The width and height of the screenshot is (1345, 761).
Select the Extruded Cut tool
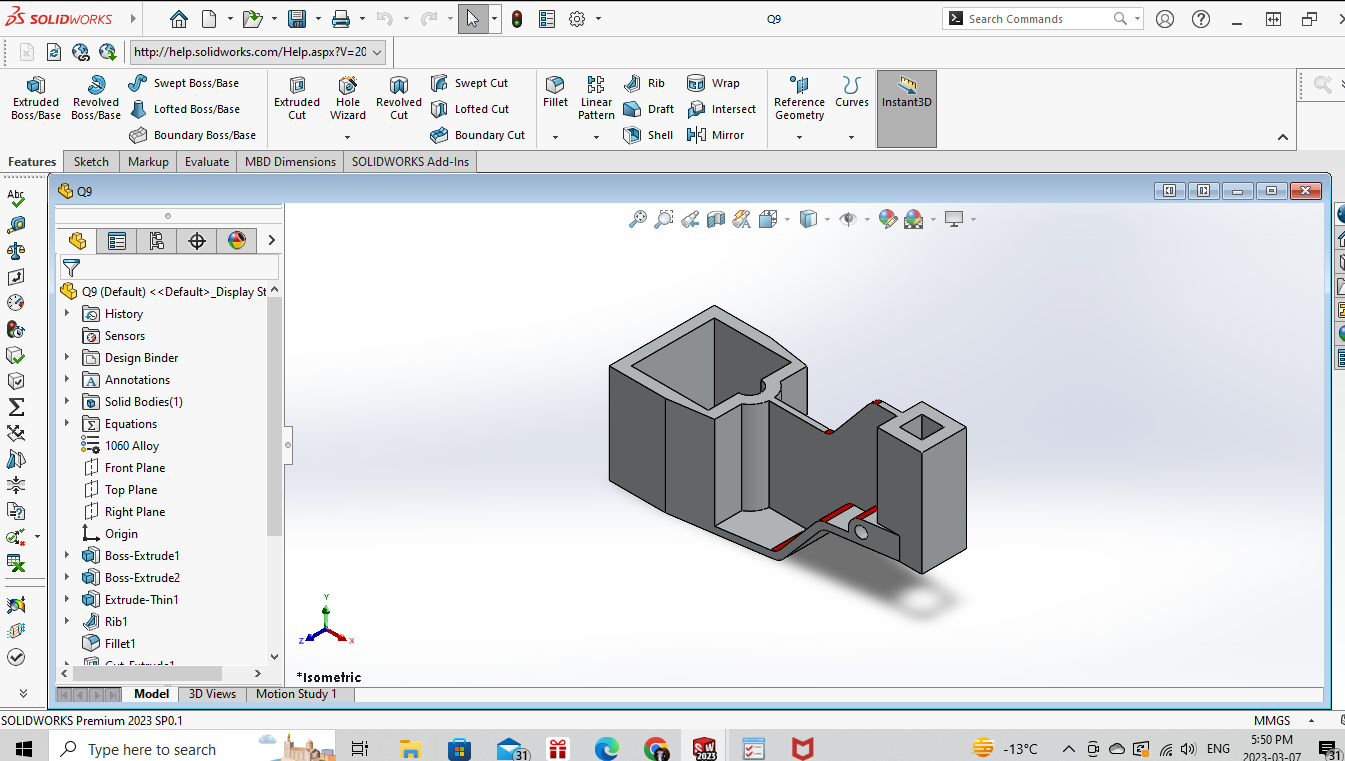(297, 98)
